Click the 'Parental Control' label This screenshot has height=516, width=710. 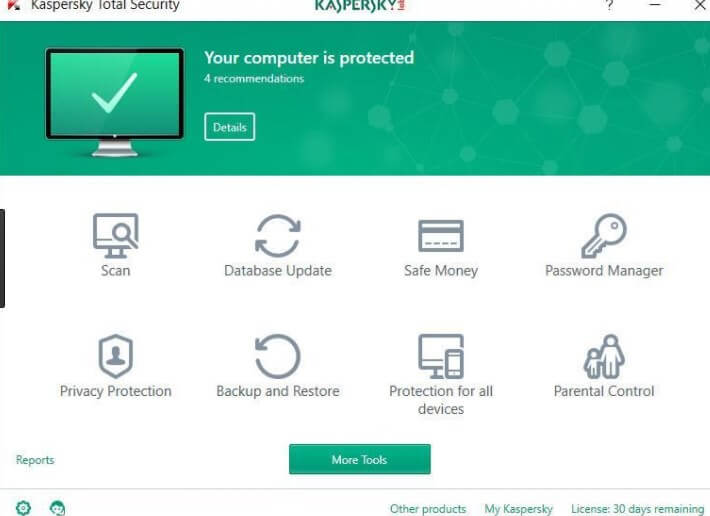604,391
